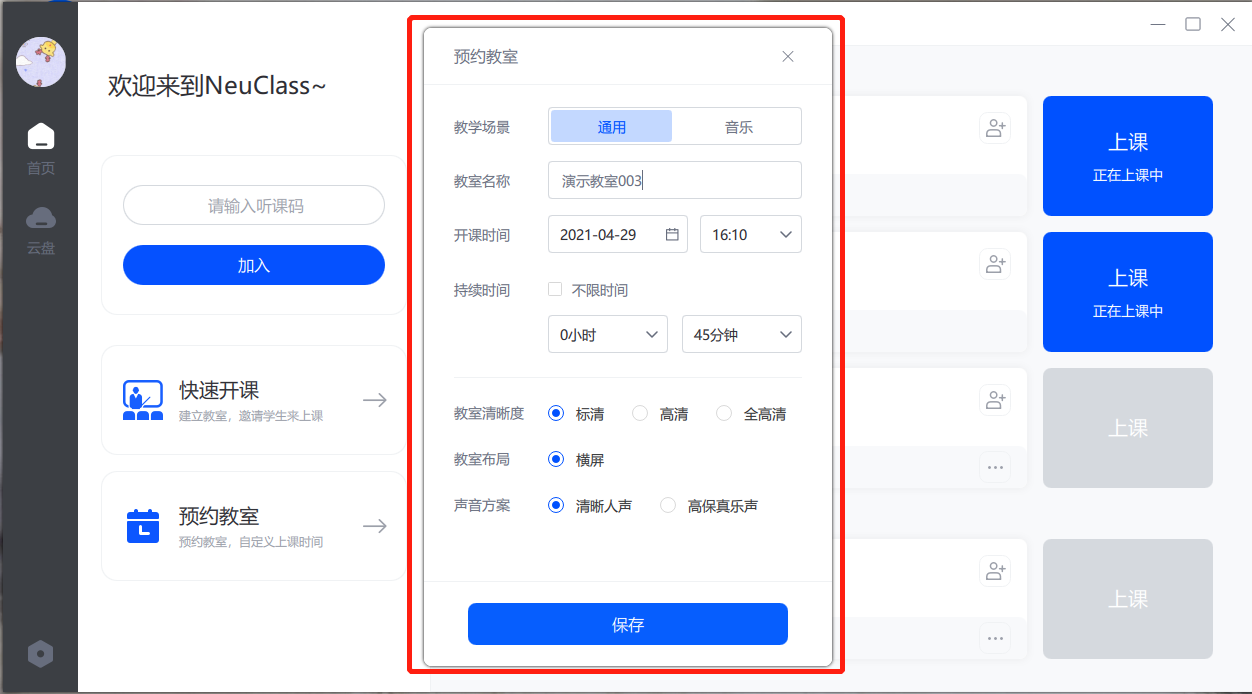This screenshot has width=1252, height=694.
Task: Click first 上课 正在上课中 button
Action: click(1128, 156)
